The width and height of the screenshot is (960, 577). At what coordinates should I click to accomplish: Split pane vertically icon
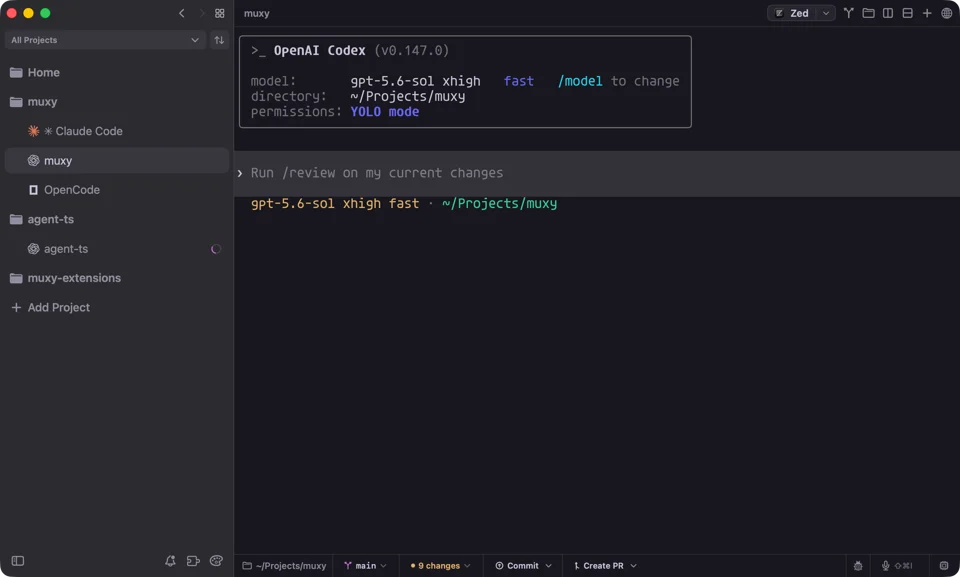[888, 13]
